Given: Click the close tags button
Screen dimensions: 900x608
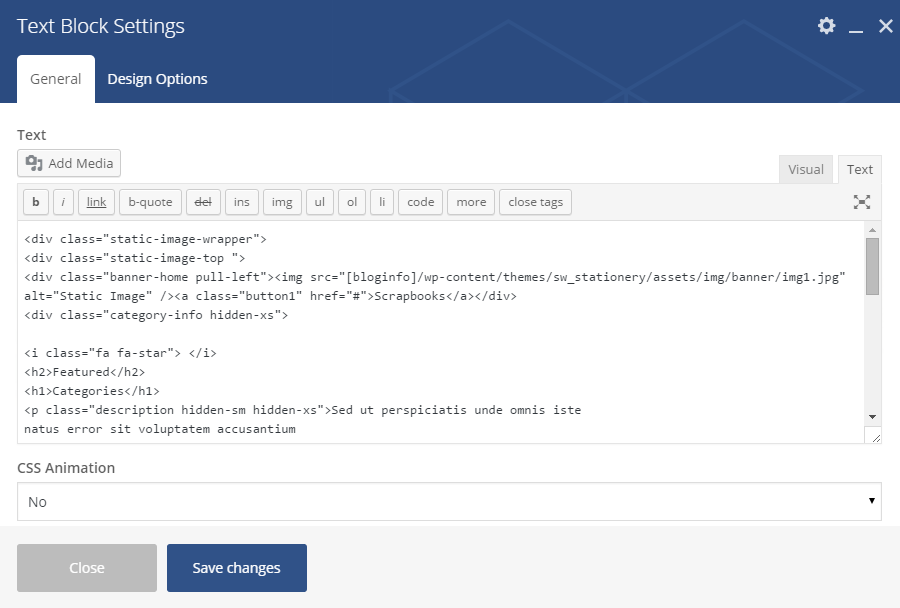Looking at the screenshot, I should 536,202.
